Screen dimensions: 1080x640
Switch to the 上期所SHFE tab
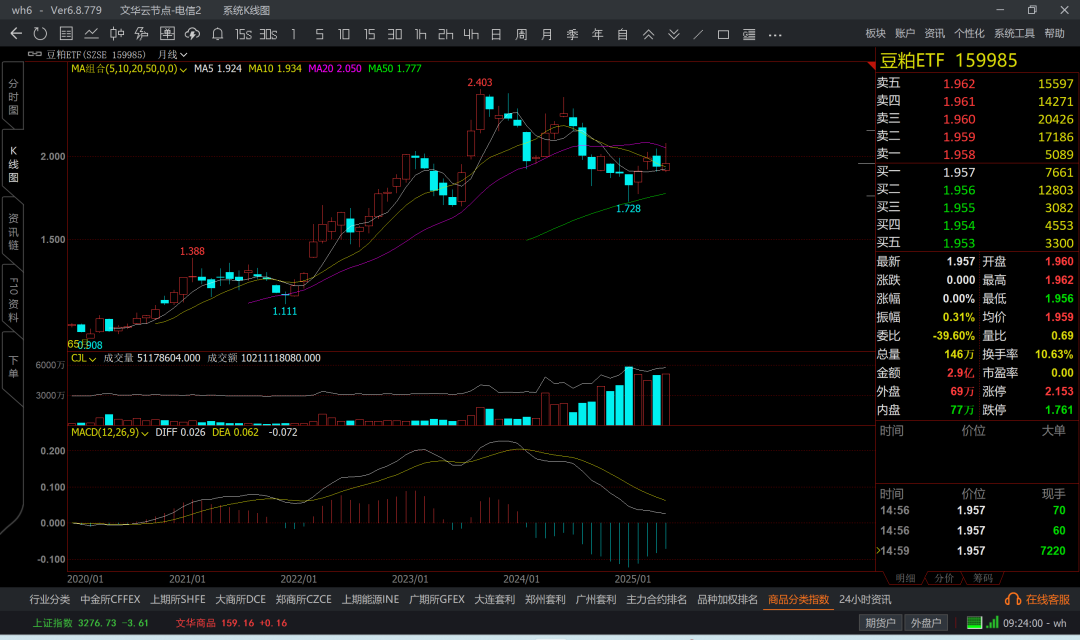coord(178,600)
